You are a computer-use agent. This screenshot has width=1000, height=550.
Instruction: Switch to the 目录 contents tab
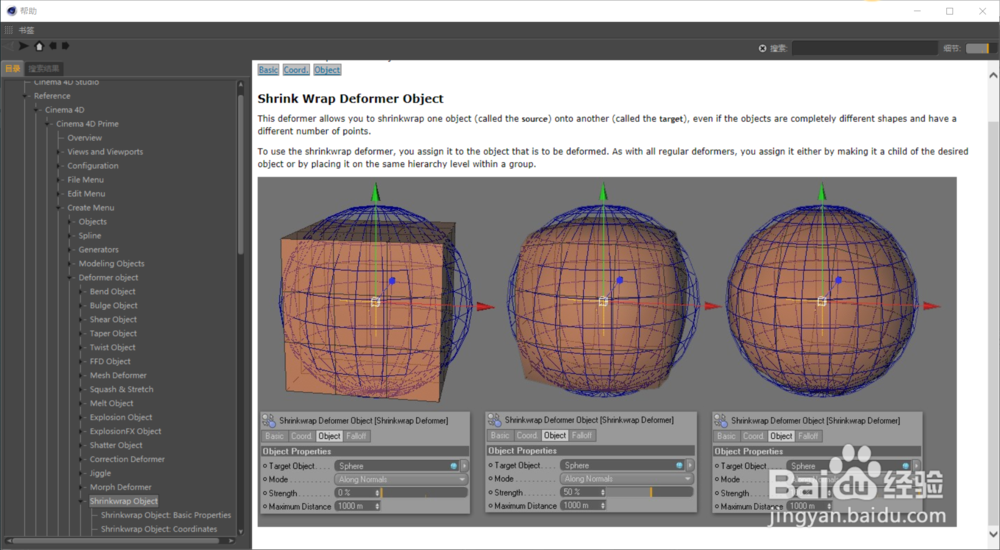click(13, 68)
